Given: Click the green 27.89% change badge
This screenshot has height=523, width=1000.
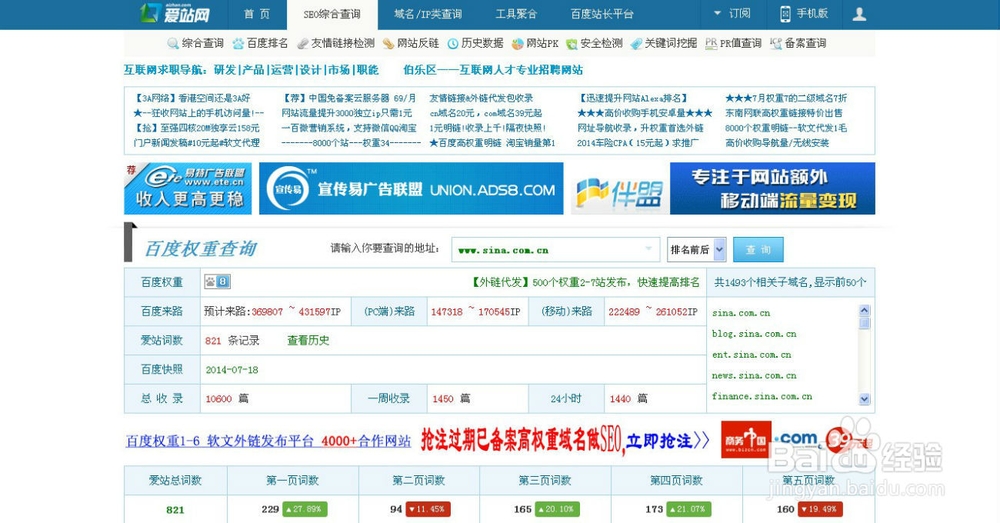Looking at the screenshot, I should [x=305, y=509].
